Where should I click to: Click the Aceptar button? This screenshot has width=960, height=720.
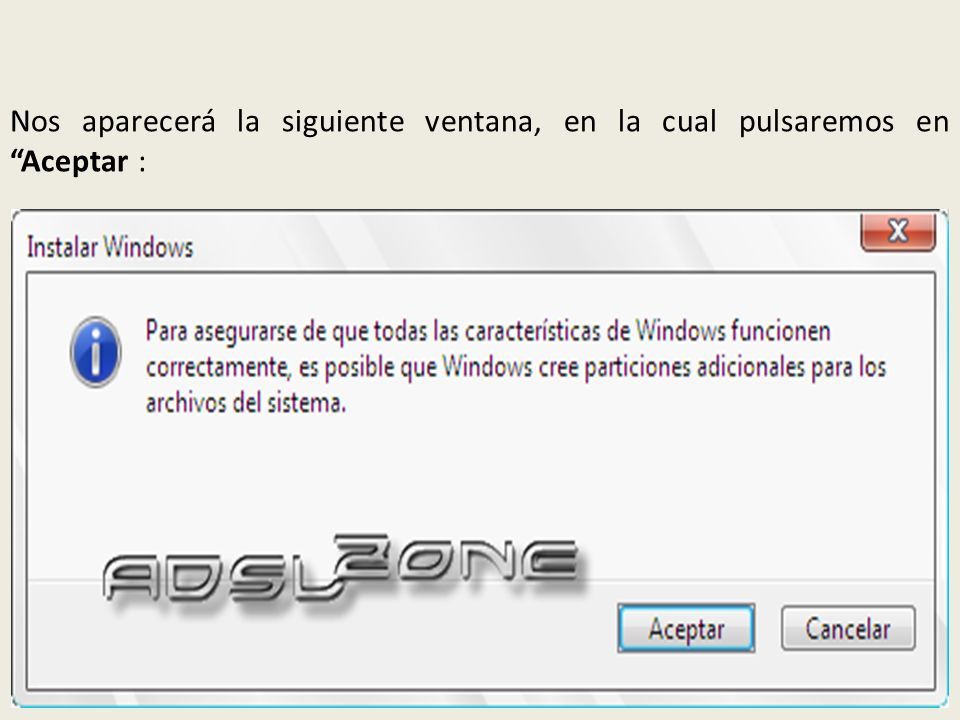point(686,628)
